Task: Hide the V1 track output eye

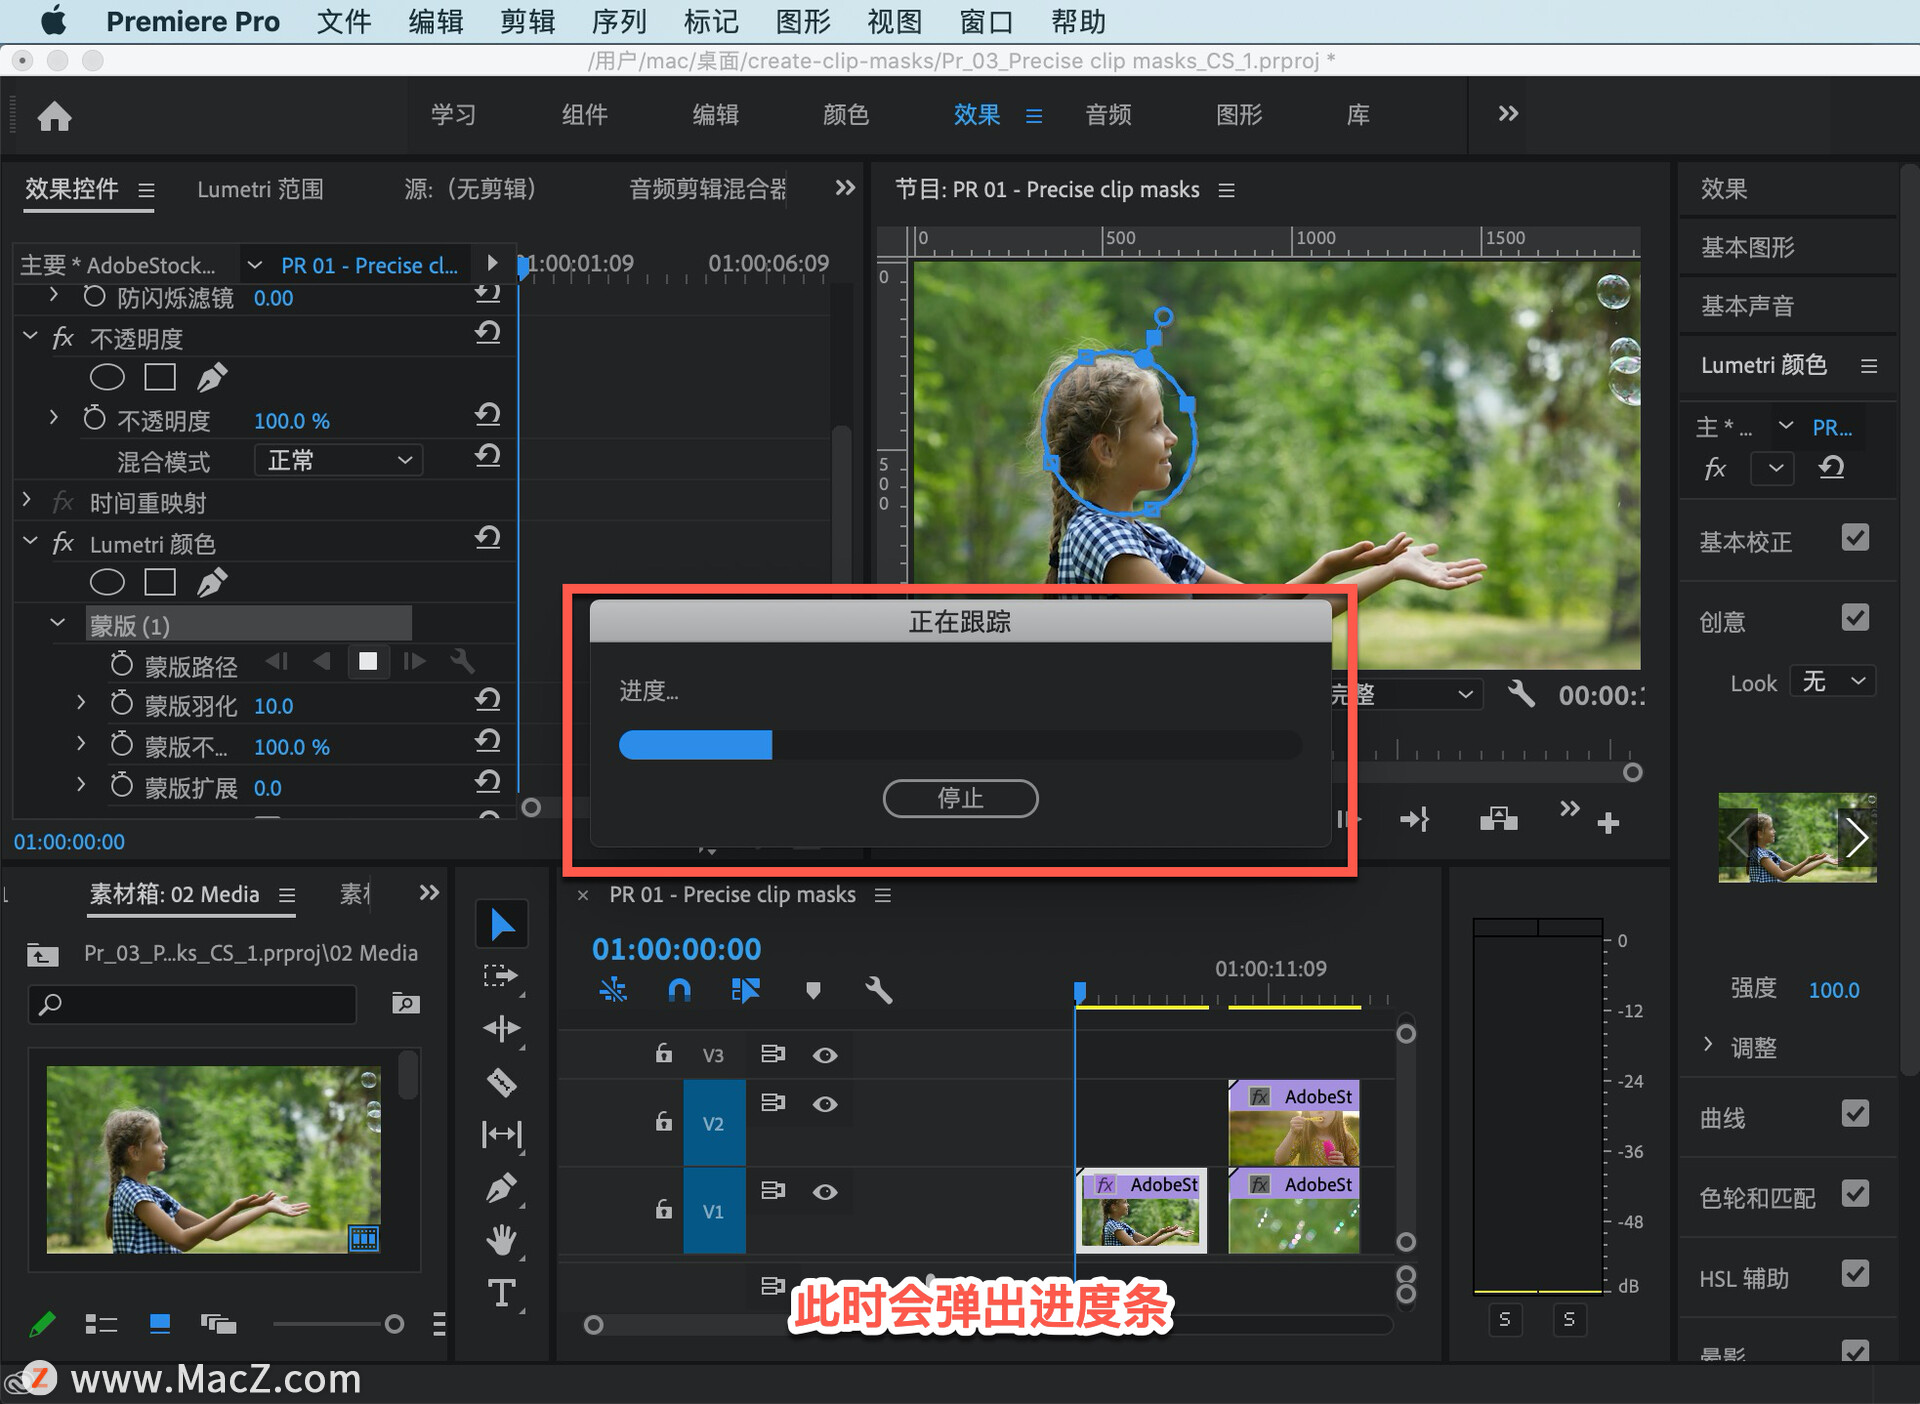Action: (825, 1192)
